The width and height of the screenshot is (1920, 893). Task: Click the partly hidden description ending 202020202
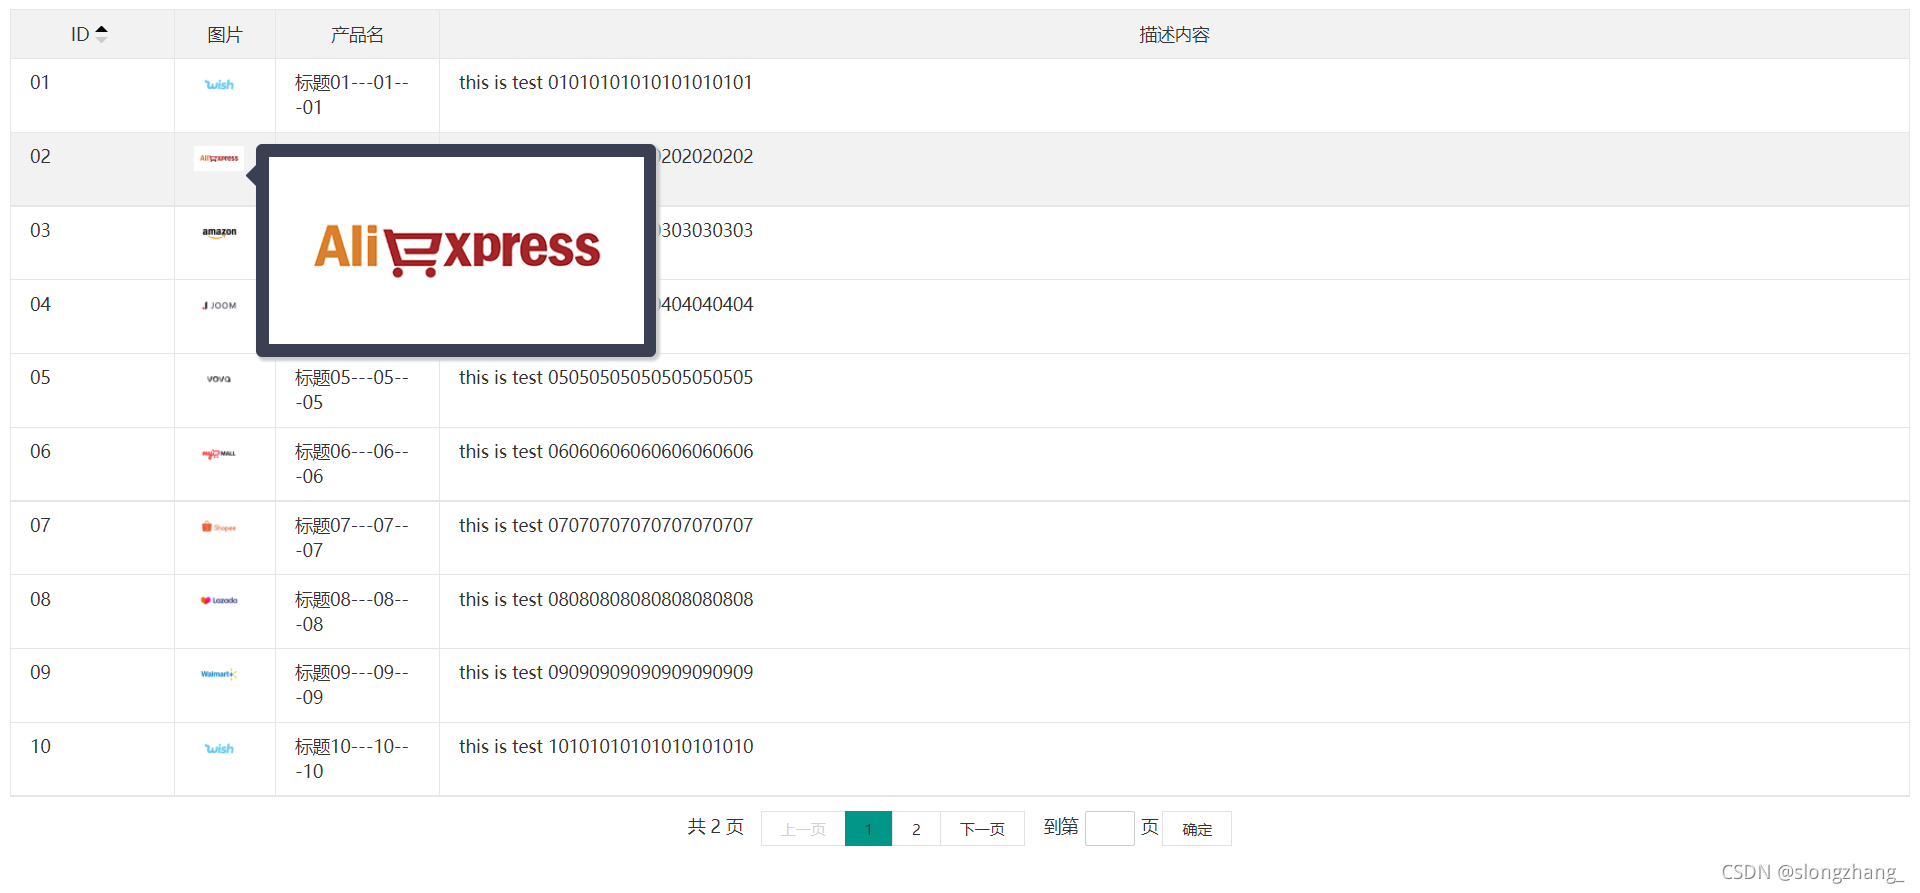click(x=706, y=157)
